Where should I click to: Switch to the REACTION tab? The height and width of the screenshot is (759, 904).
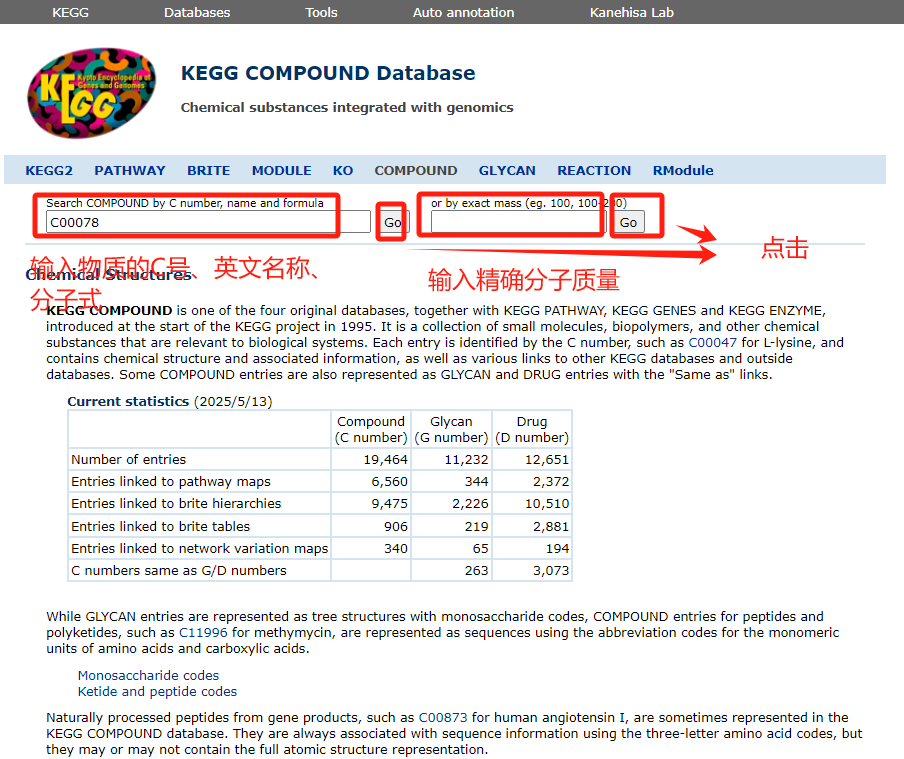point(594,171)
